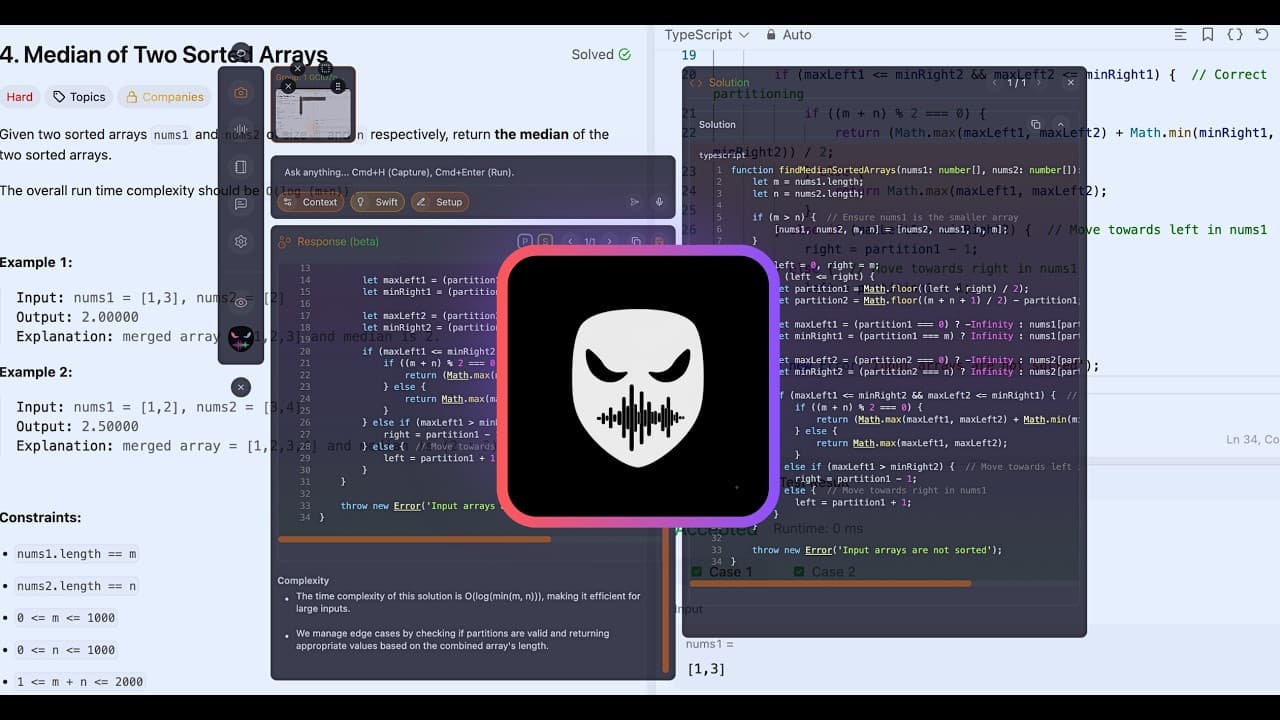Toggle the P button in Response header

524,241
